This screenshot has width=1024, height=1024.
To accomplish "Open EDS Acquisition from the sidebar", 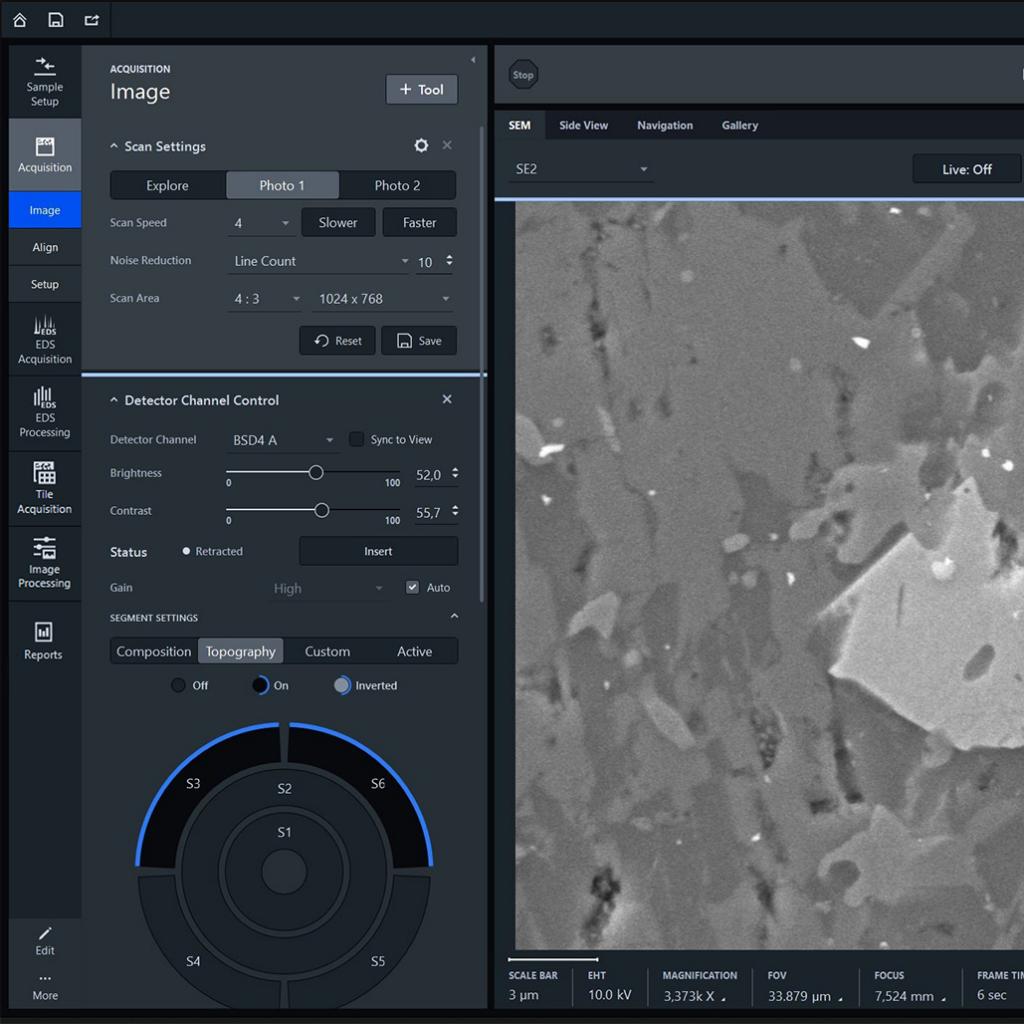I will coord(44,340).
